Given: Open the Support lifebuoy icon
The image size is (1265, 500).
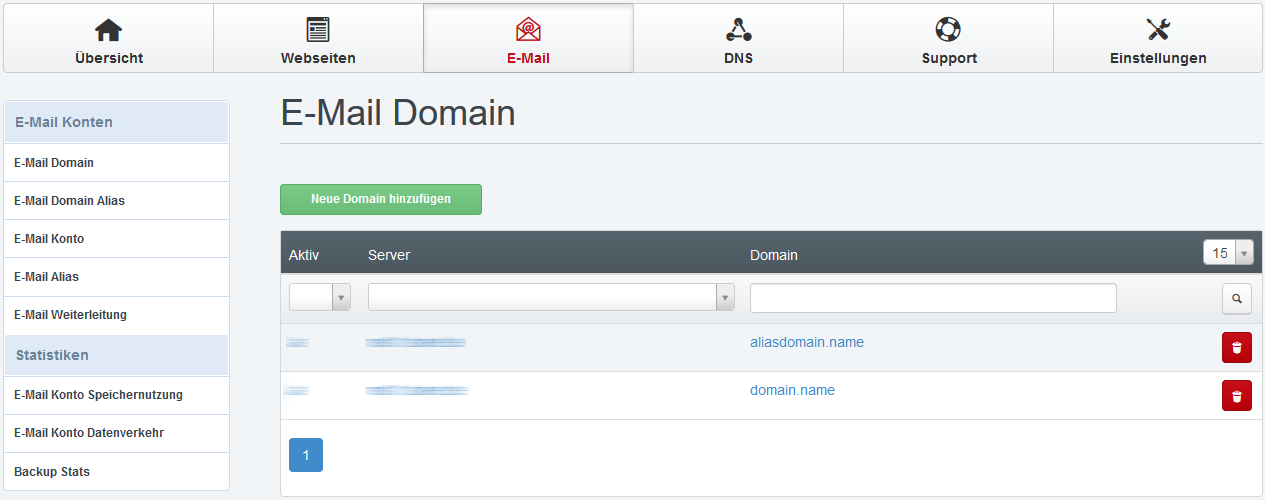Looking at the screenshot, I should [x=948, y=30].
